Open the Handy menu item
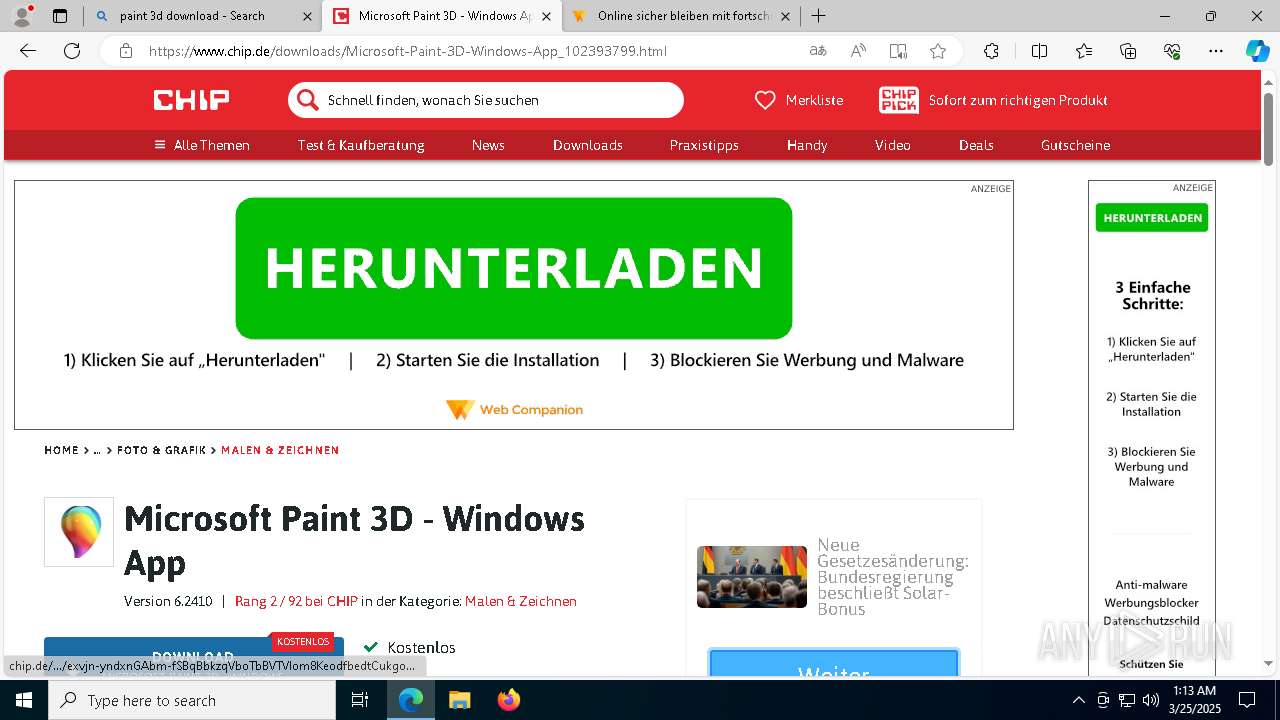1280x720 pixels. coord(807,145)
